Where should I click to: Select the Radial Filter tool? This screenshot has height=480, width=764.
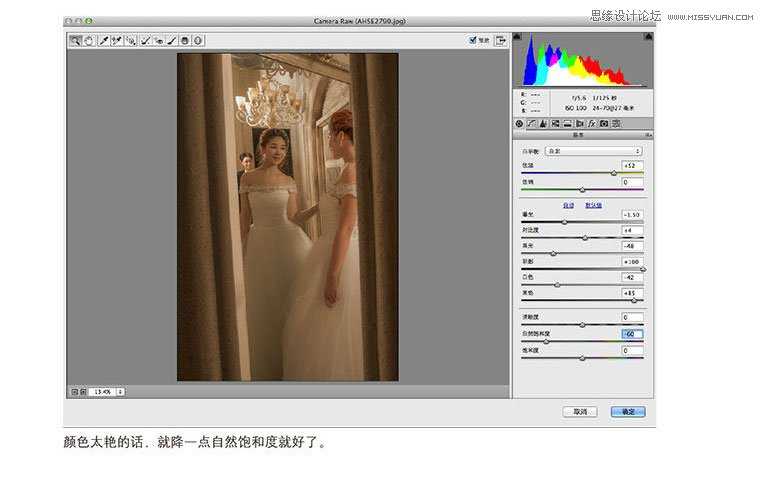[198, 41]
